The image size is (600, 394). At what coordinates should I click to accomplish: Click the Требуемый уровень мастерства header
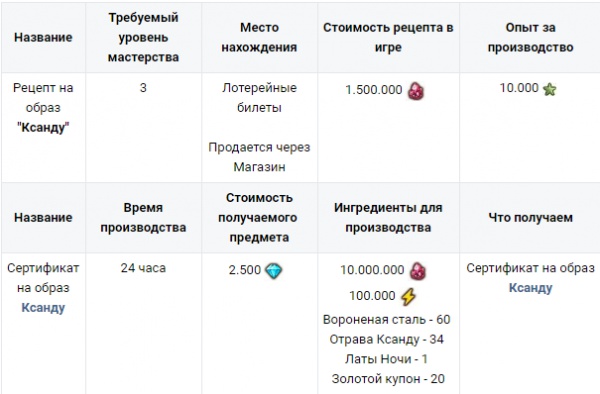click(x=143, y=37)
